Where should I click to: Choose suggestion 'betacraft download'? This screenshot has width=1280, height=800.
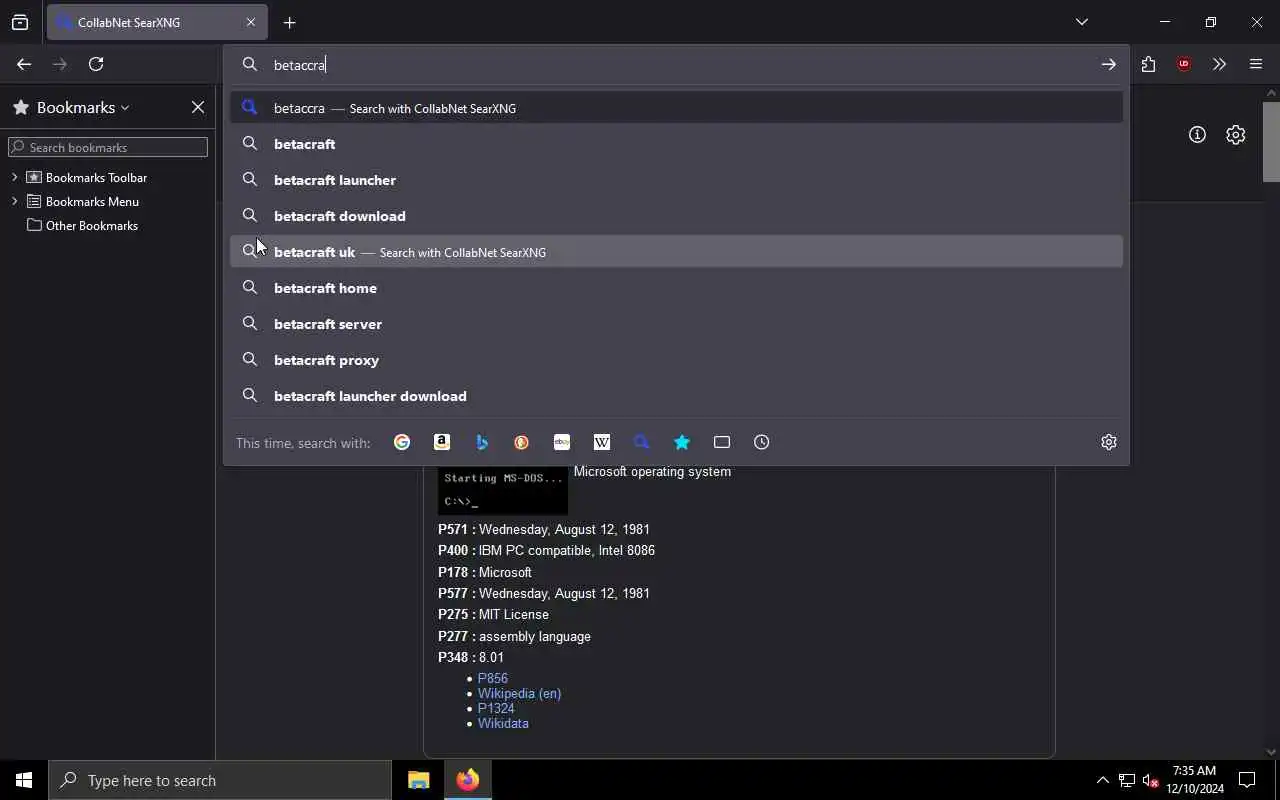[x=676, y=216]
